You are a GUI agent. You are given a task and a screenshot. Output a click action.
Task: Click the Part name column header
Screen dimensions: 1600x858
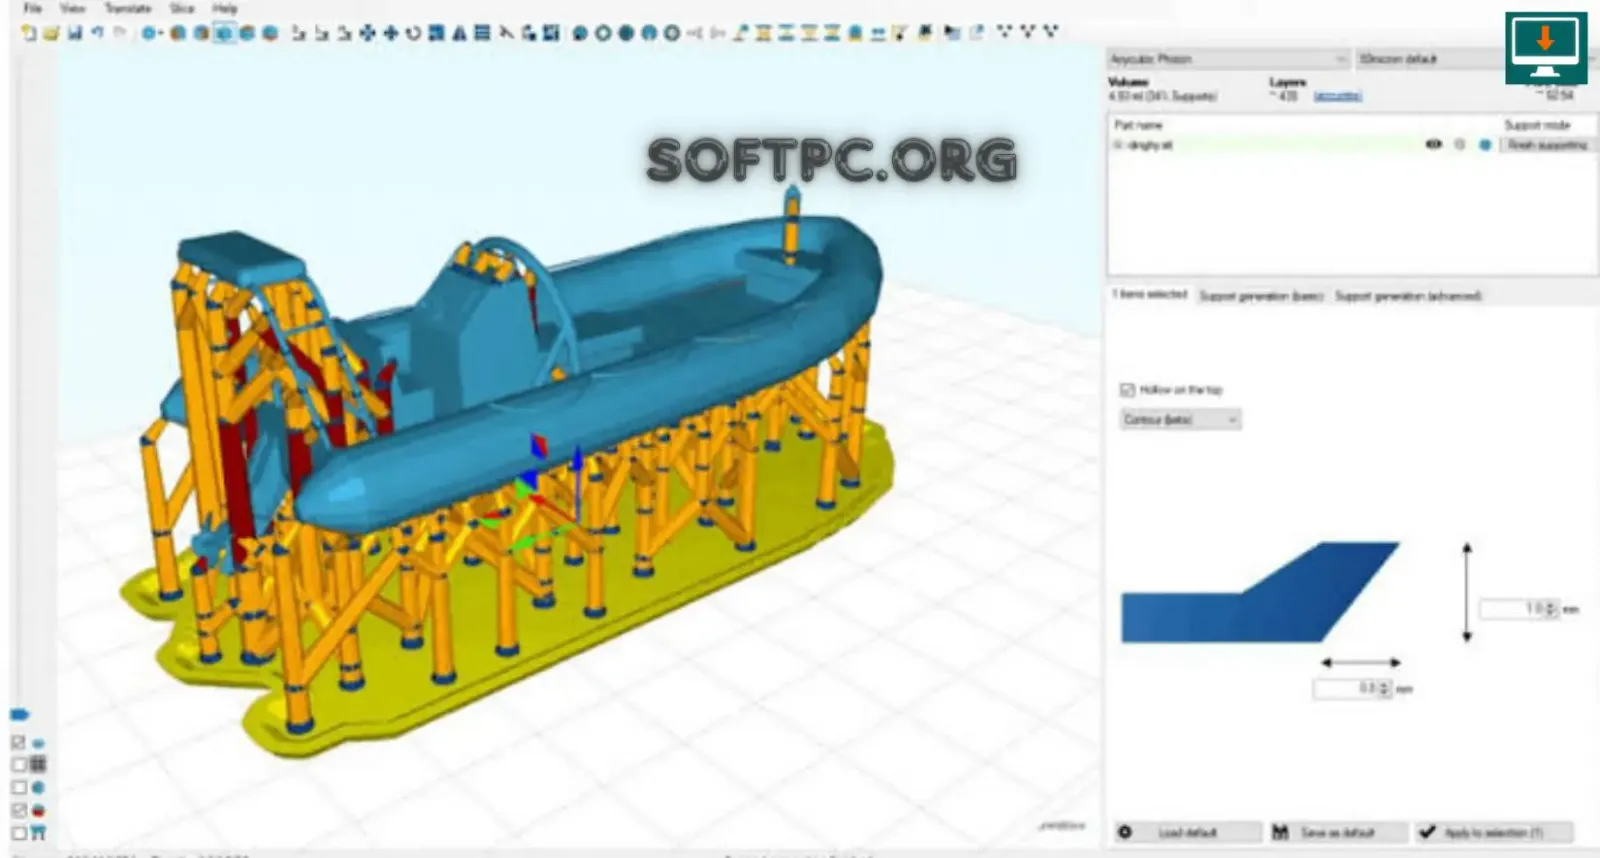pos(1138,125)
